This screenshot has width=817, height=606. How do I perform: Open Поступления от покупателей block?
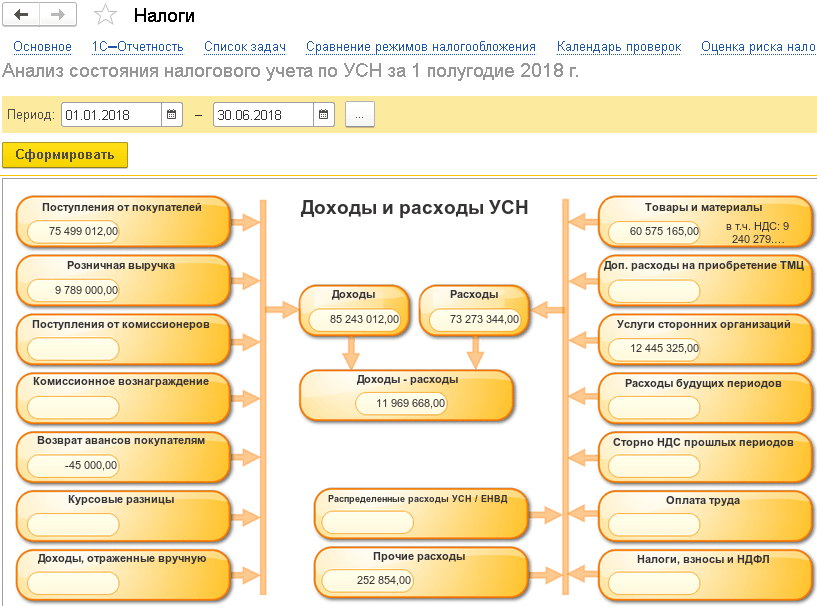pyautogui.click(x=122, y=221)
